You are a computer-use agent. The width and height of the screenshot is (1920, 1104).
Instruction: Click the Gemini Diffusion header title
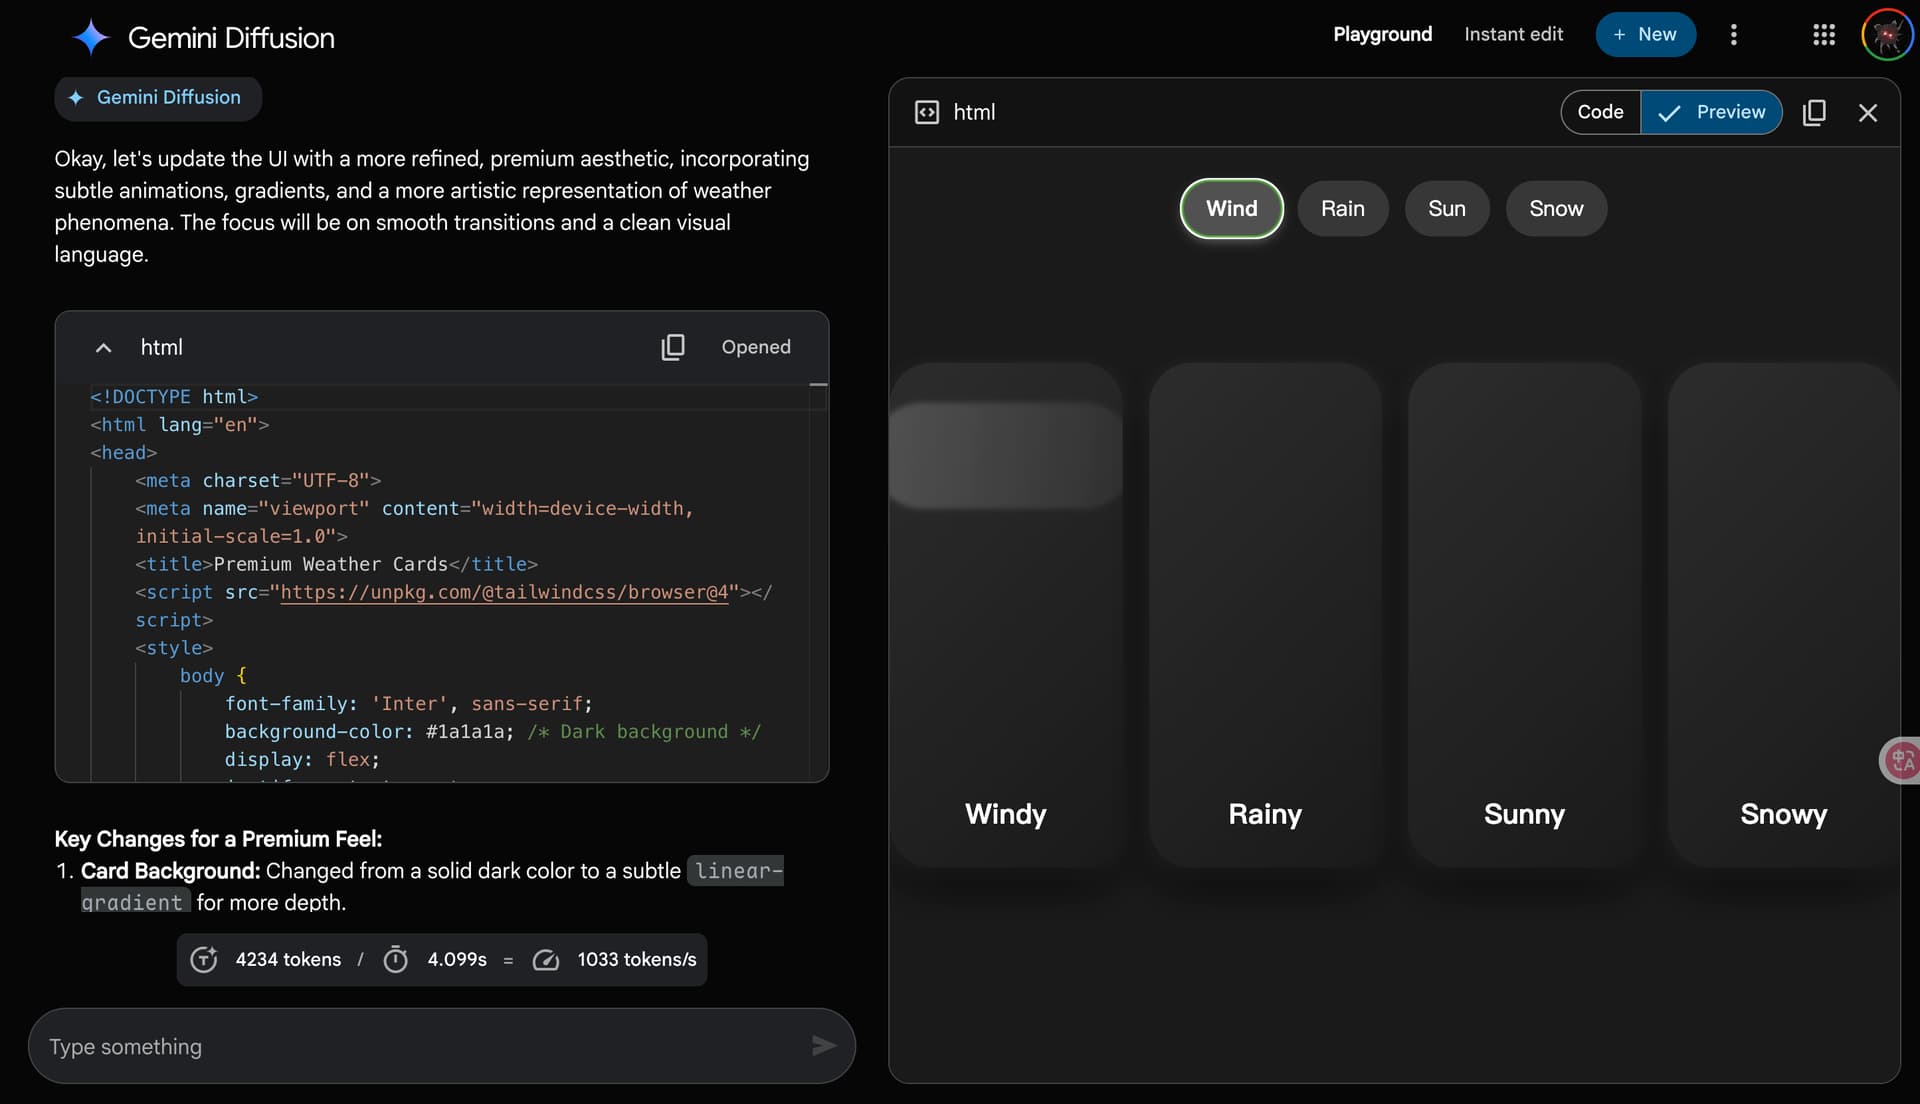pyautogui.click(x=231, y=38)
